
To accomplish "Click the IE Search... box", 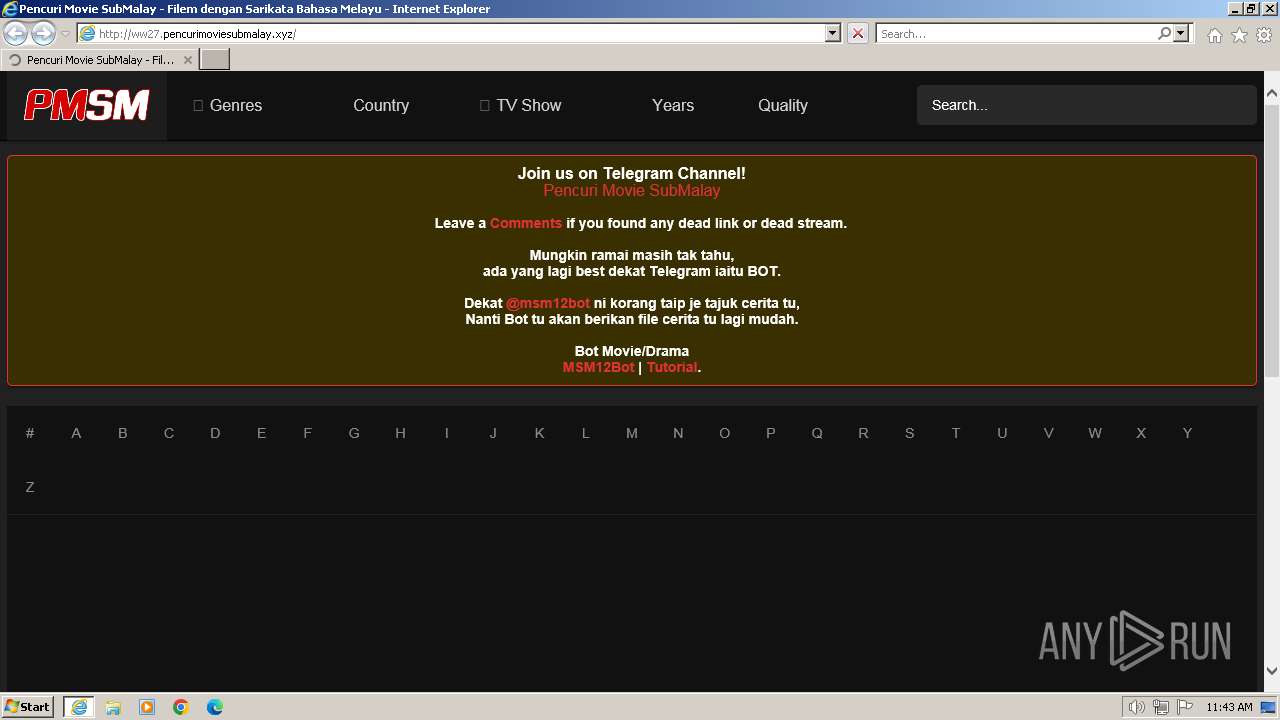I will point(1016,33).
